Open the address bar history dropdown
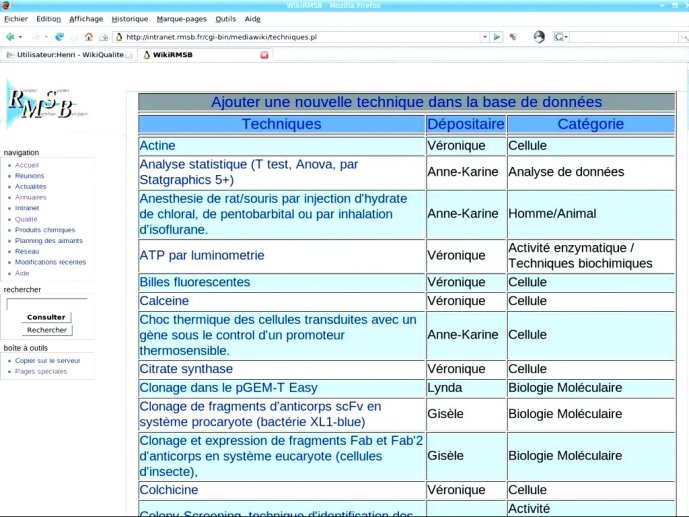Screen dimensions: 689x517 pos(485,37)
